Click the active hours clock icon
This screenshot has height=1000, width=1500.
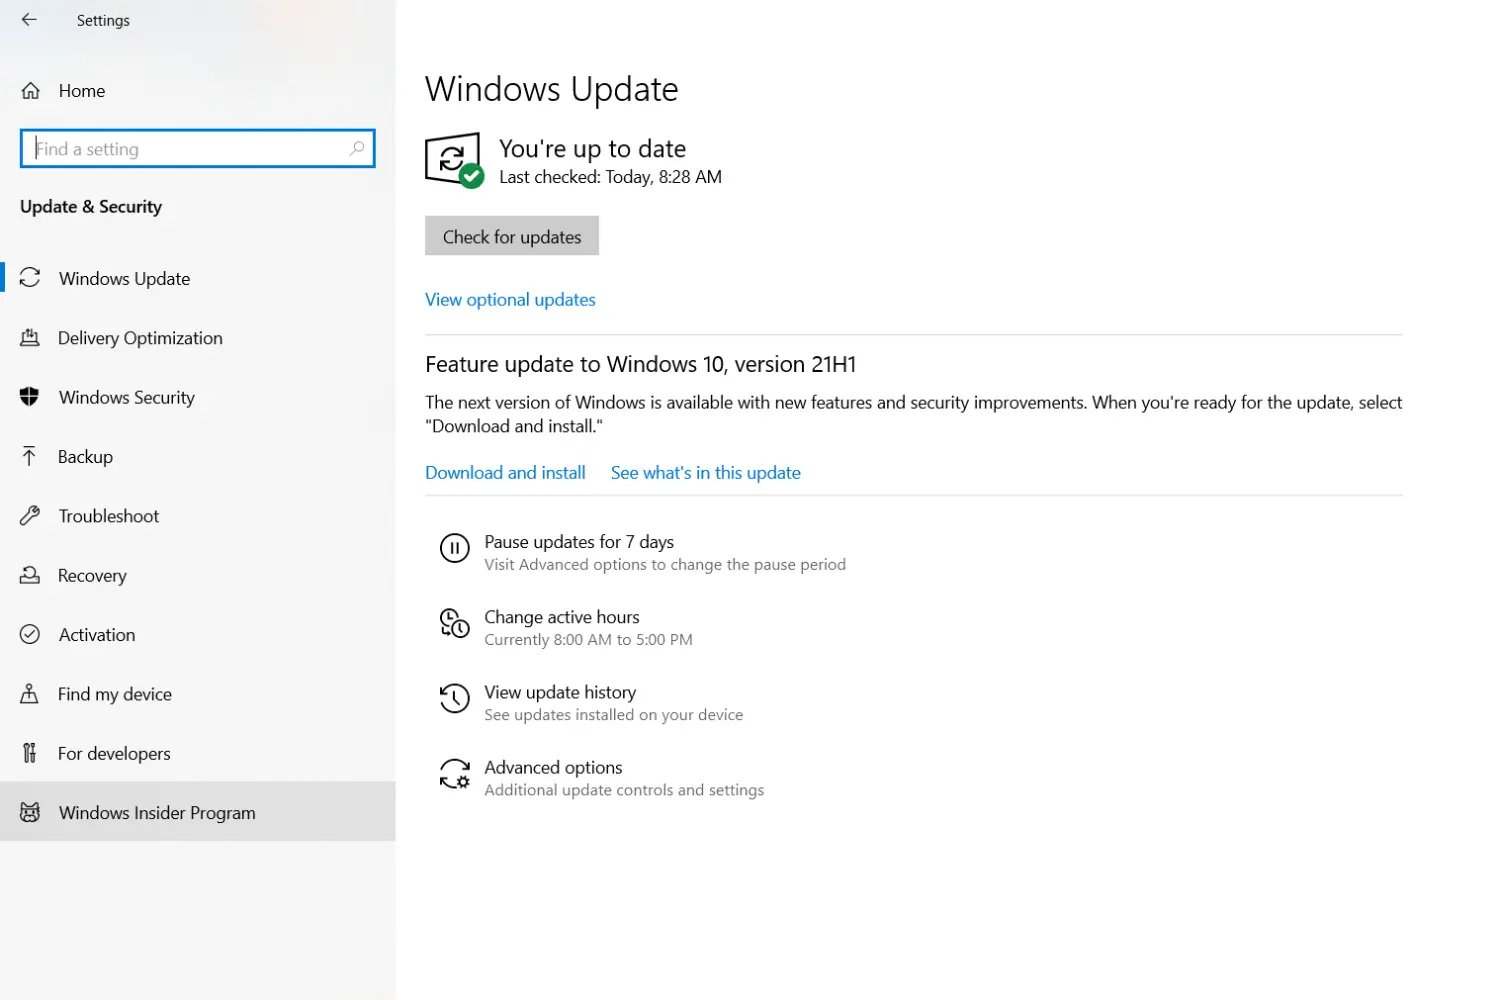[455, 623]
